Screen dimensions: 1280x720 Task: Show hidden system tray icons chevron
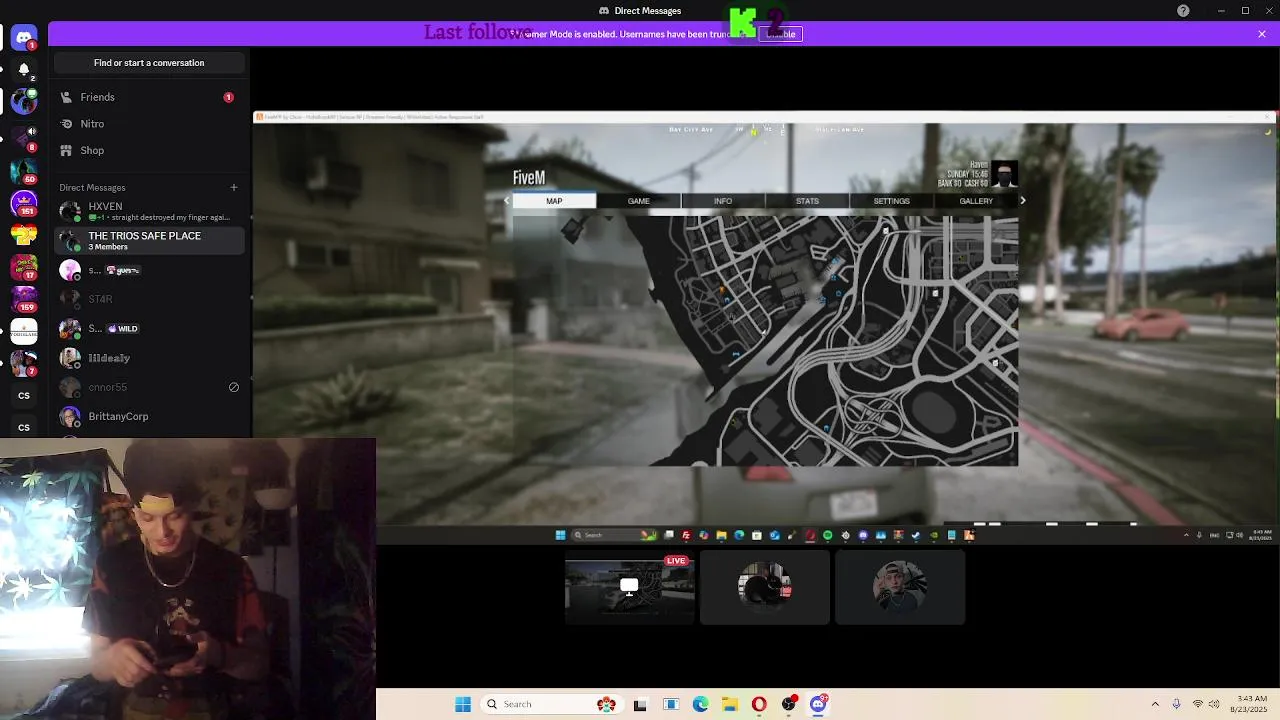[1155, 704]
